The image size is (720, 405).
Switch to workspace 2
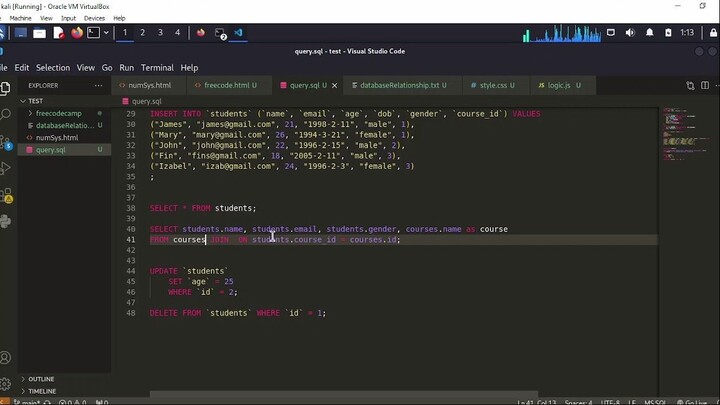click(x=142, y=33)
